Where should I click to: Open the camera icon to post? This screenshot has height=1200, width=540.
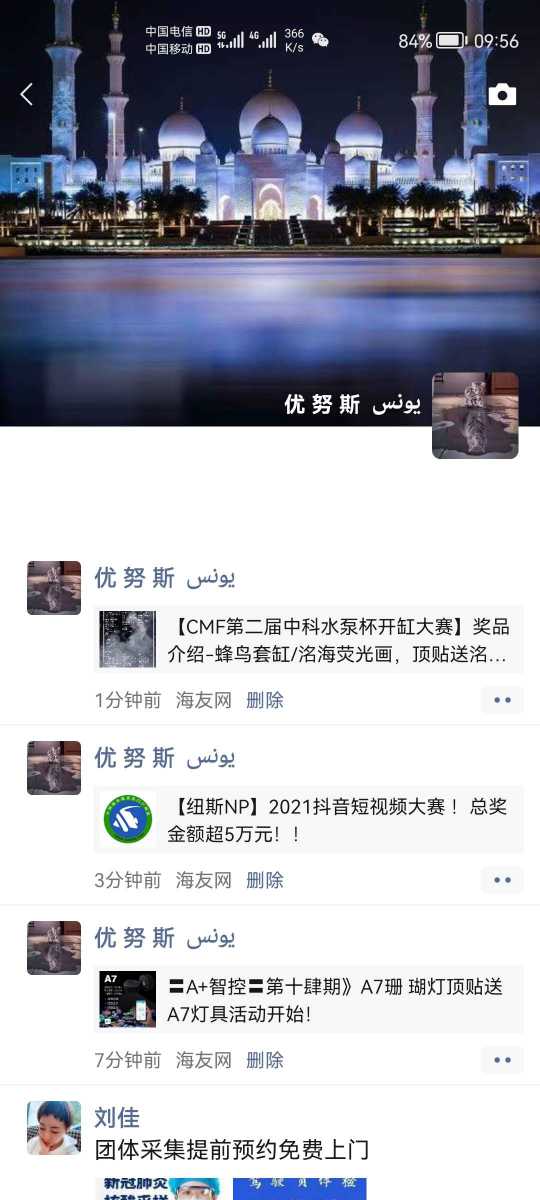click(502, 95)
